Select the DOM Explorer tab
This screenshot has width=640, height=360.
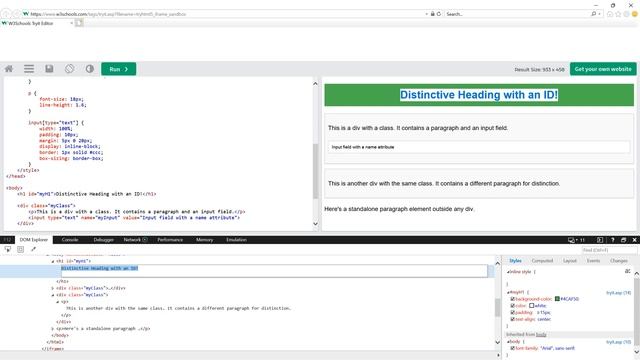coord(34,240)
